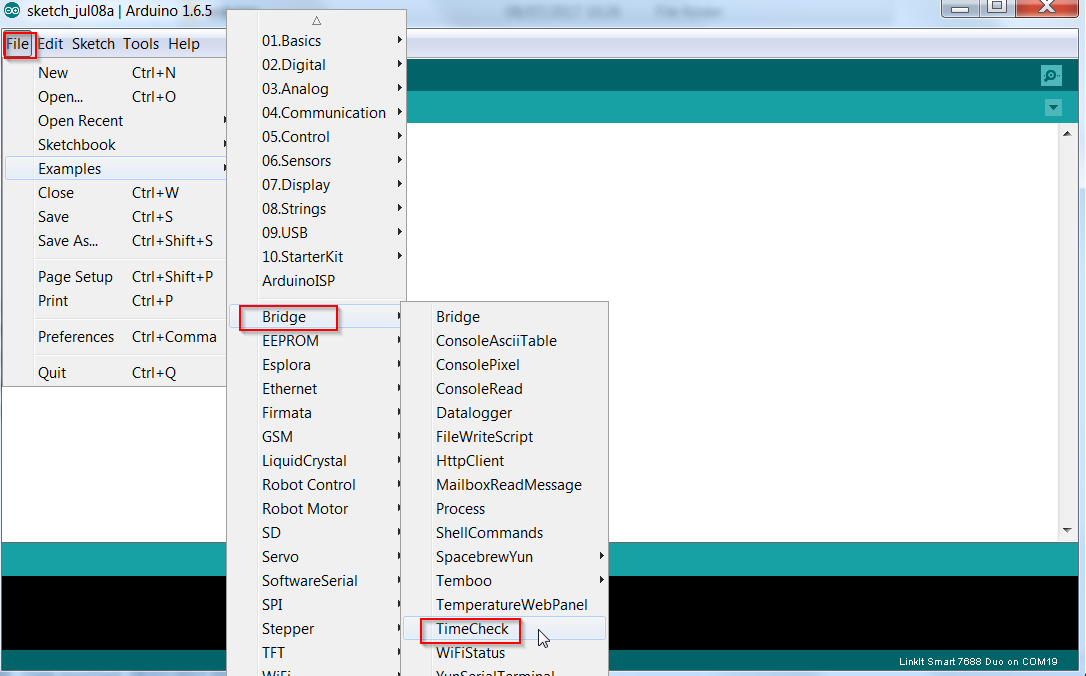Click the editor scrollbar down arrow
Viewport: 1086px width, 676px height.
point(1068,530)
